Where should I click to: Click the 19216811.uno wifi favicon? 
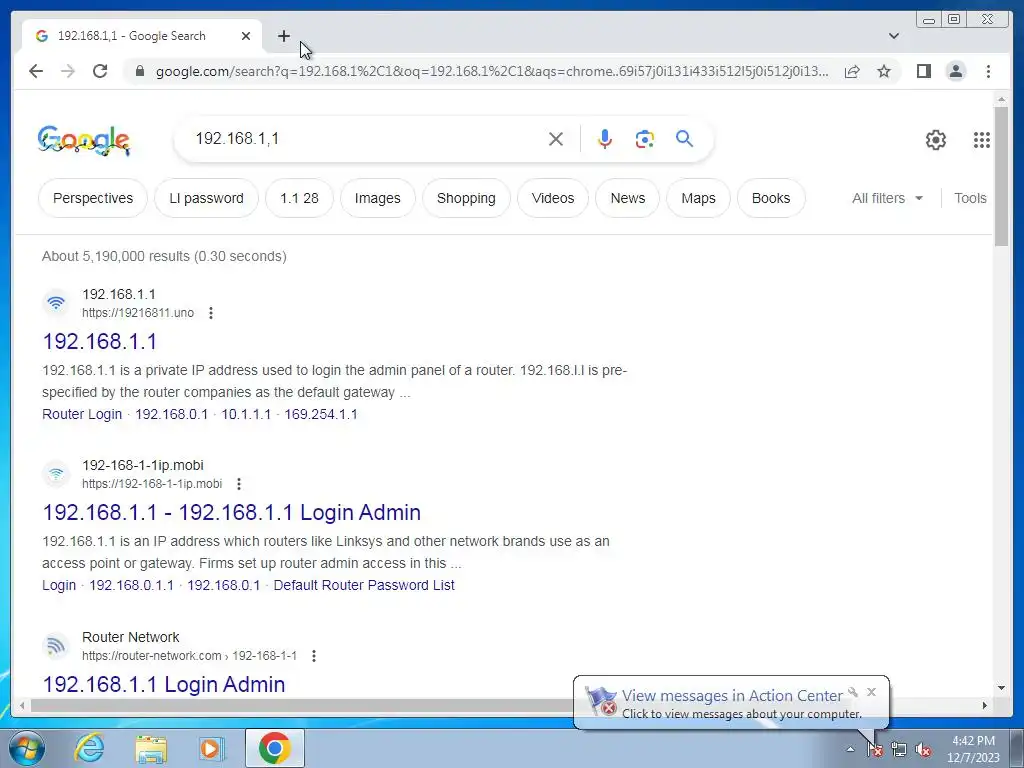56,303
